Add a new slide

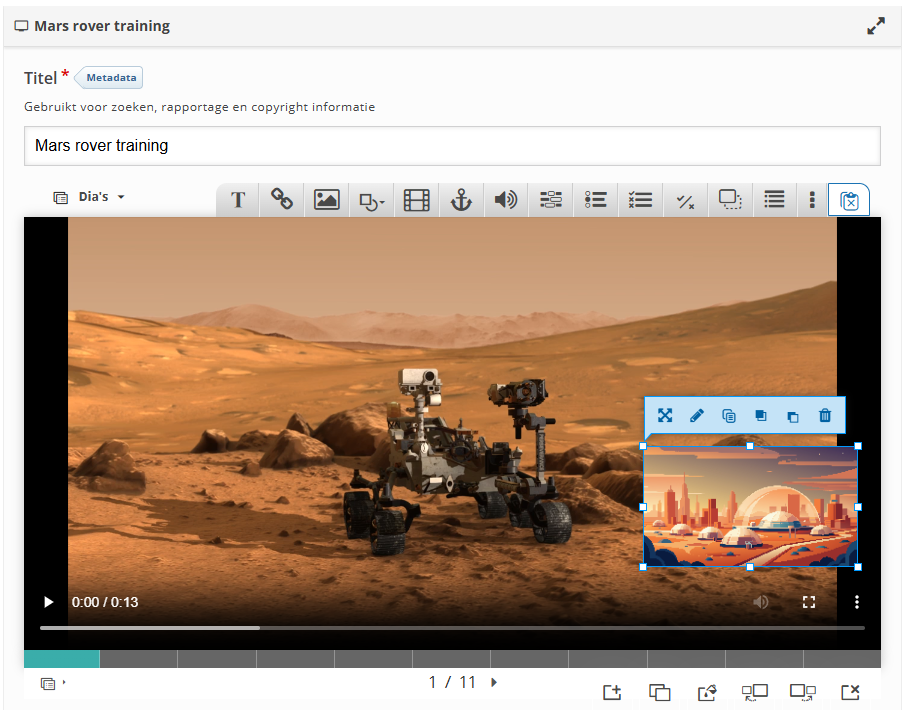coord(612,692)
